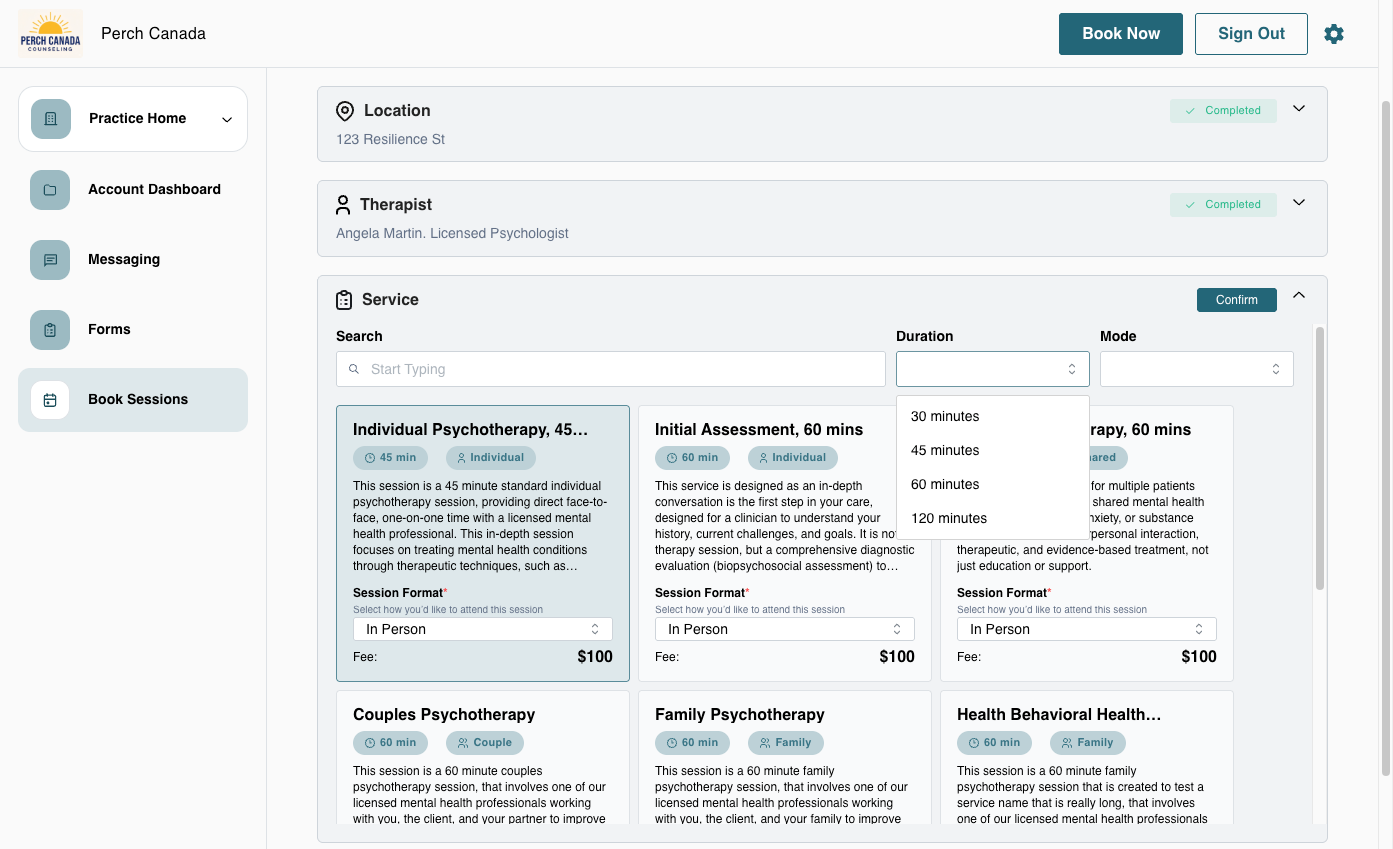Click the Therapist Completed status badge
The height and width of the screenshot is (849, 1393).
(1223, 205)
